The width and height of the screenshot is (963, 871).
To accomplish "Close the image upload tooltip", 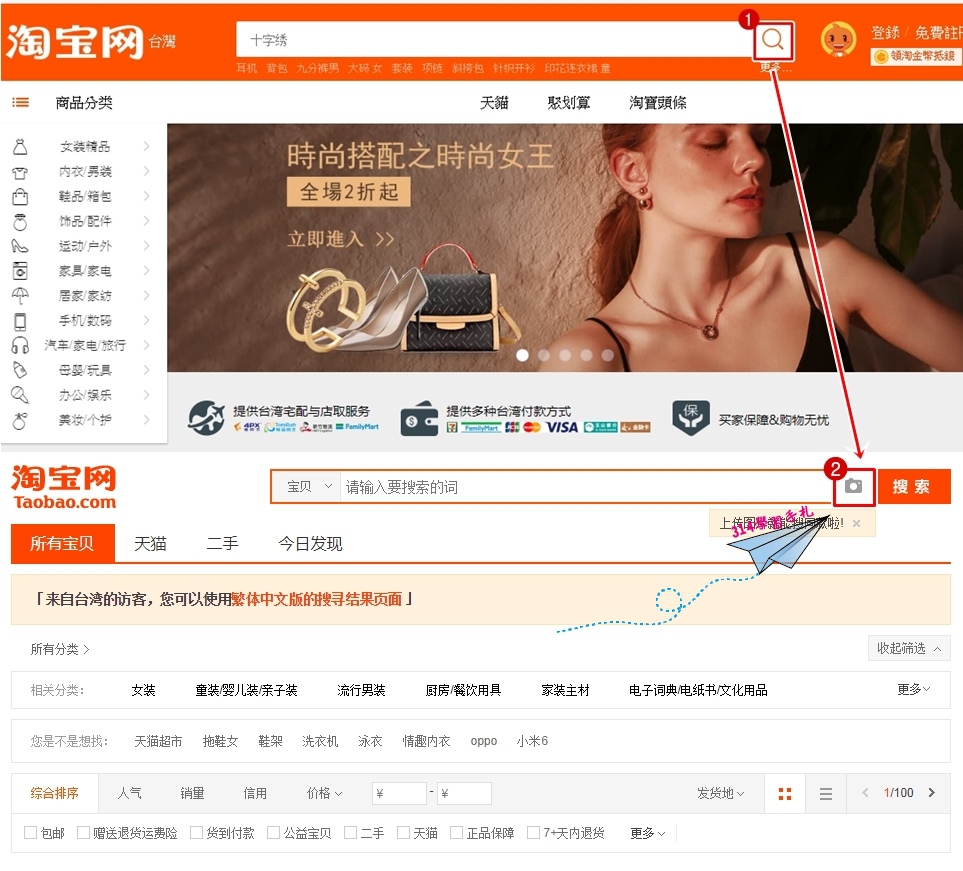I will 857,523.
